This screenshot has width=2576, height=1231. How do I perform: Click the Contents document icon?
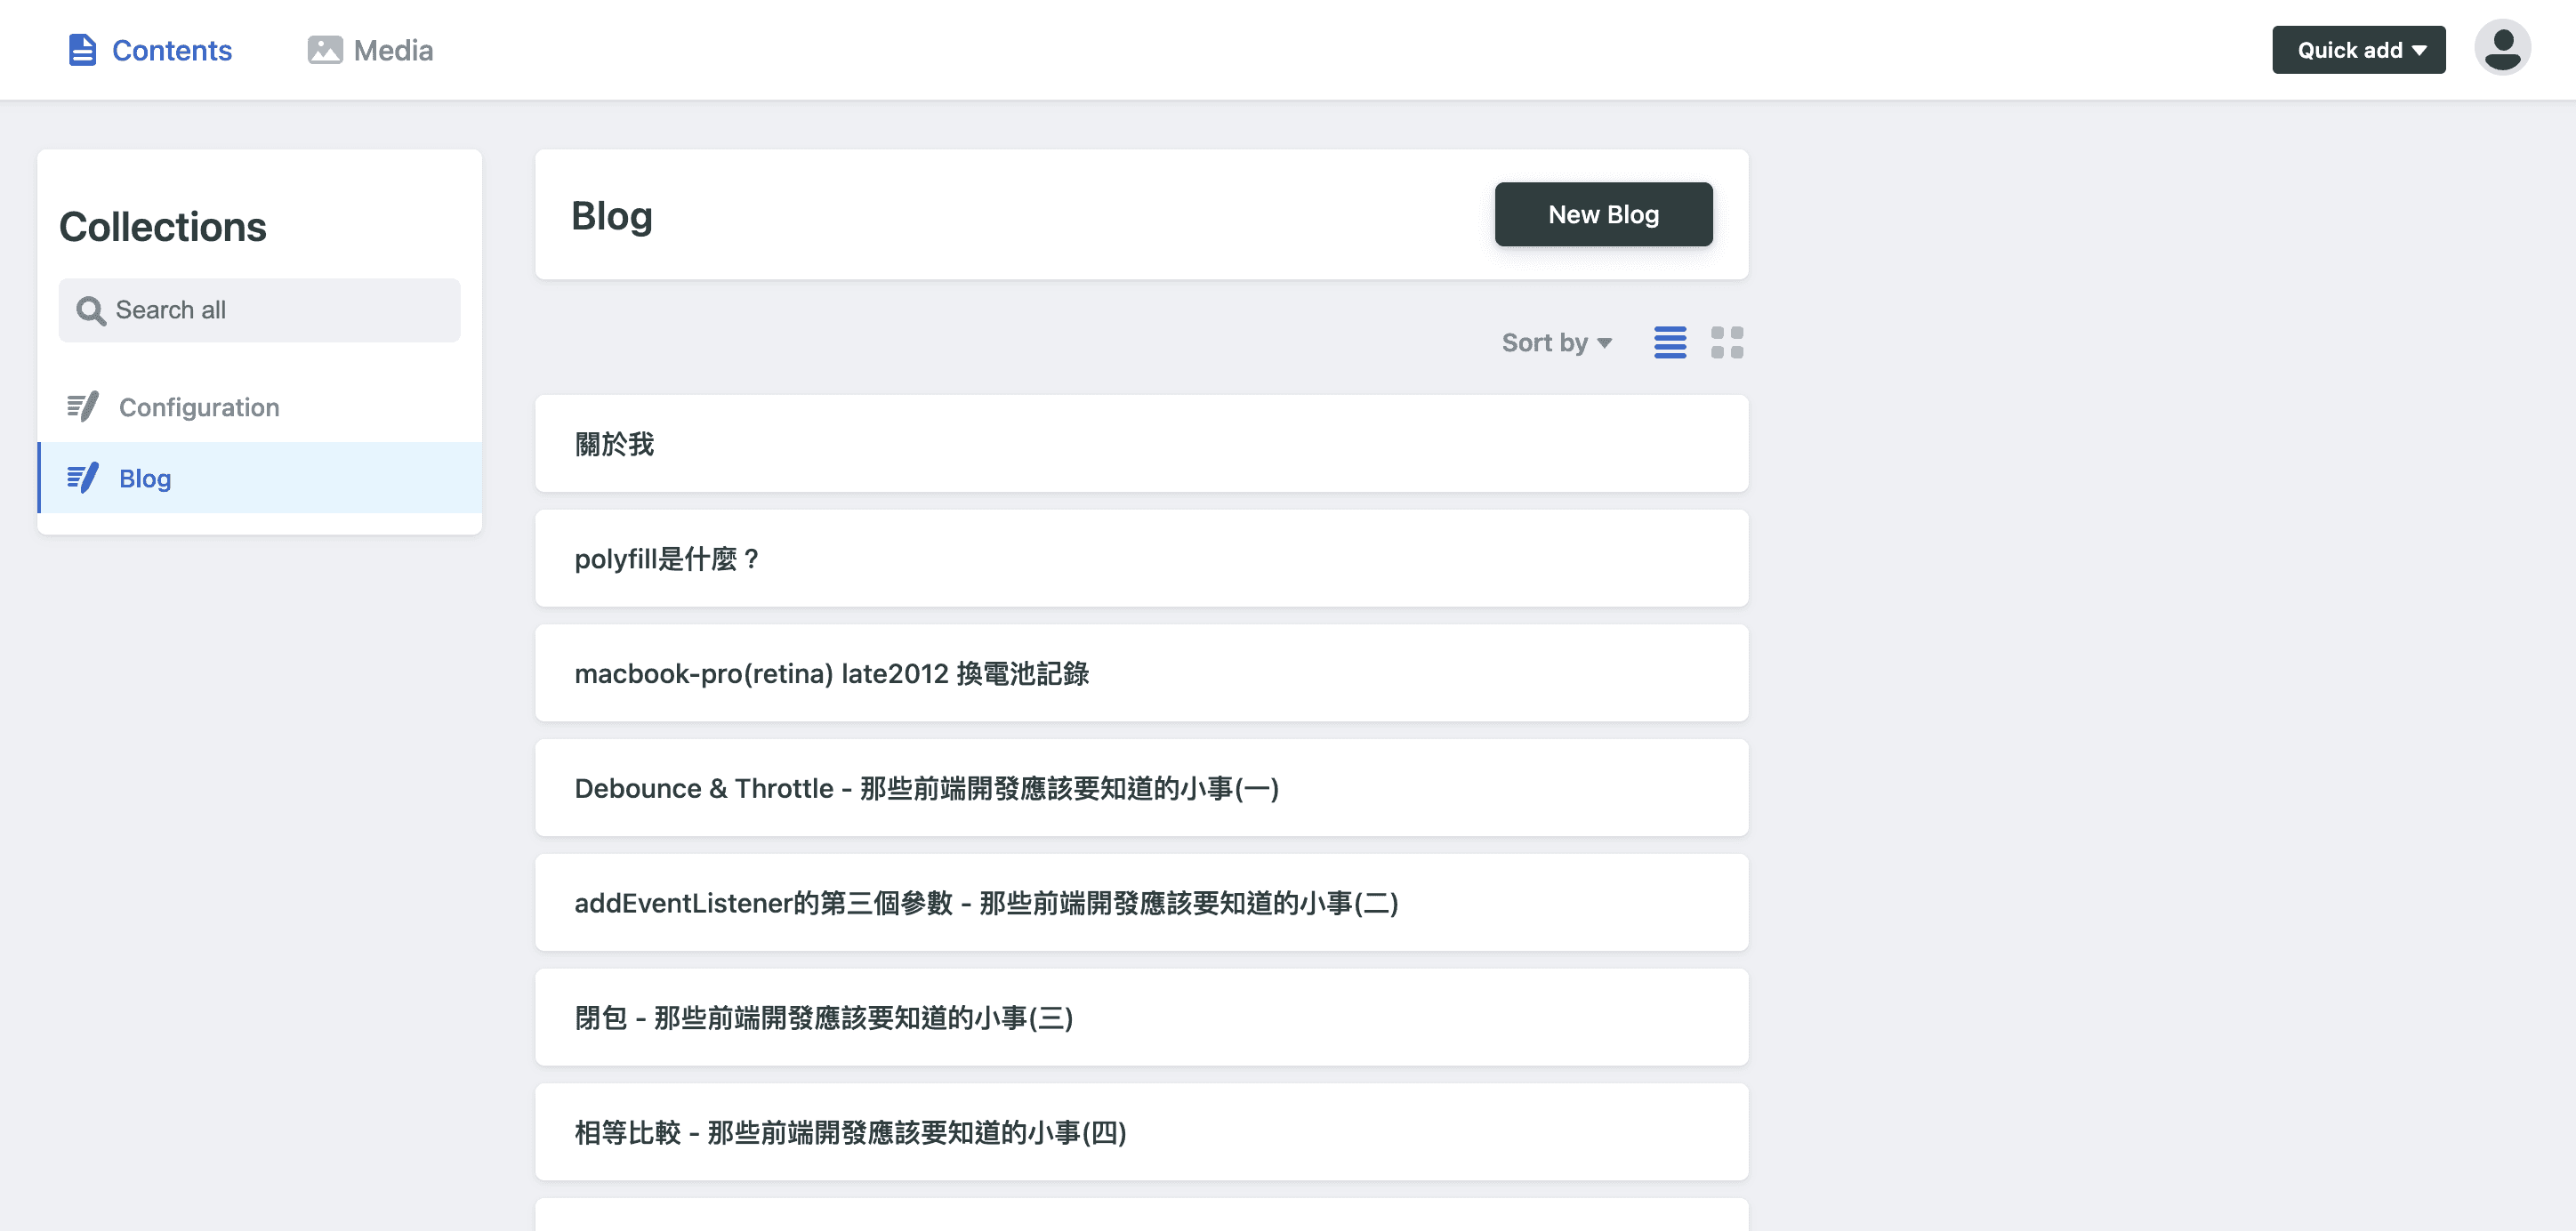(x=82, y=50)
